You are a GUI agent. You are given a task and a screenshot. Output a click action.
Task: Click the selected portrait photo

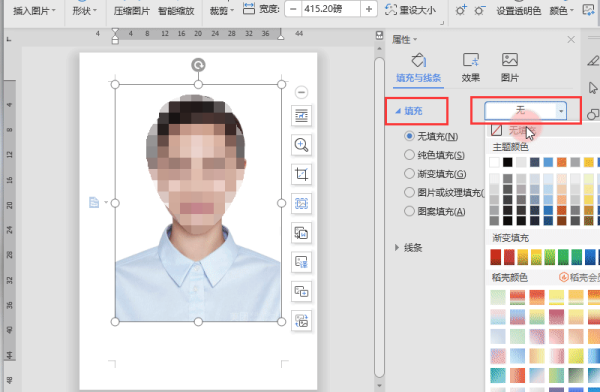pyautogui.click(x=198, y=203)
